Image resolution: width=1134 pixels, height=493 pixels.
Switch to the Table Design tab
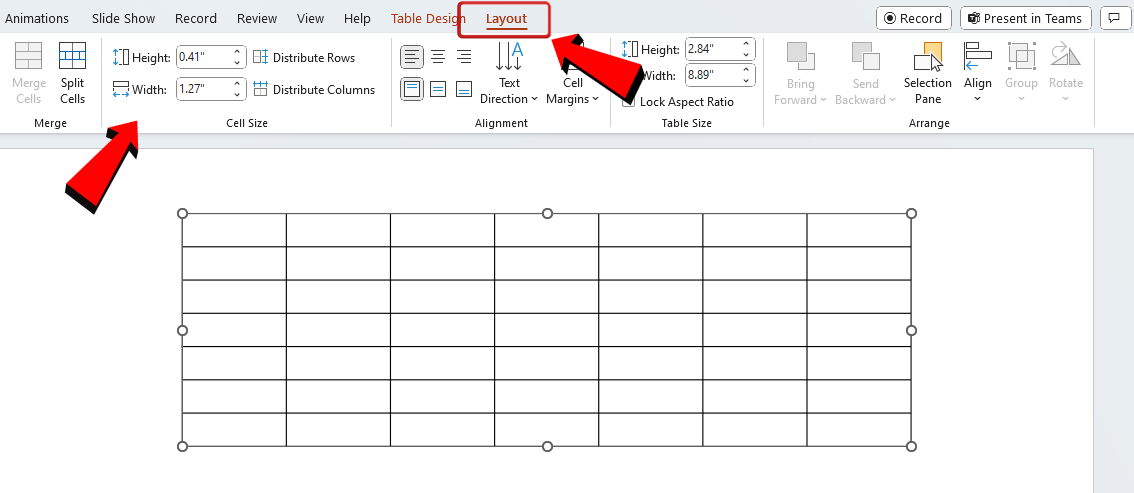tap(428, 19)
